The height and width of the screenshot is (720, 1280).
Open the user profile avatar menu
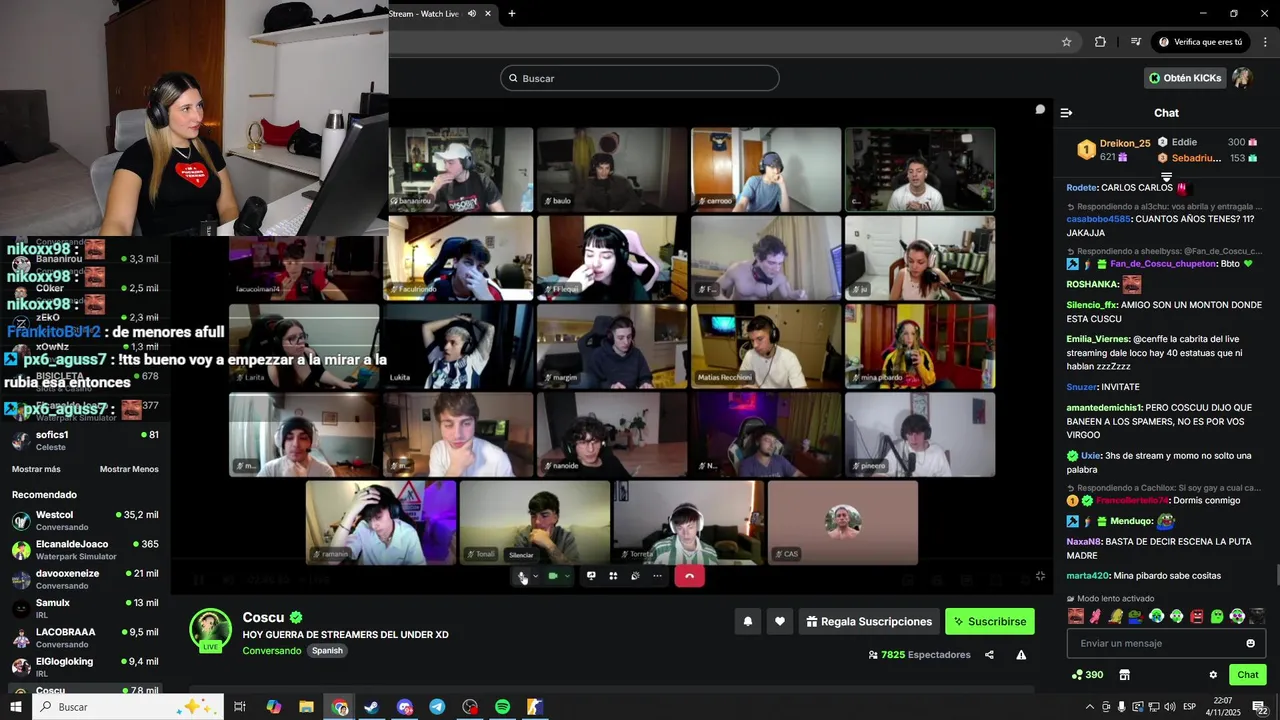1242,78
